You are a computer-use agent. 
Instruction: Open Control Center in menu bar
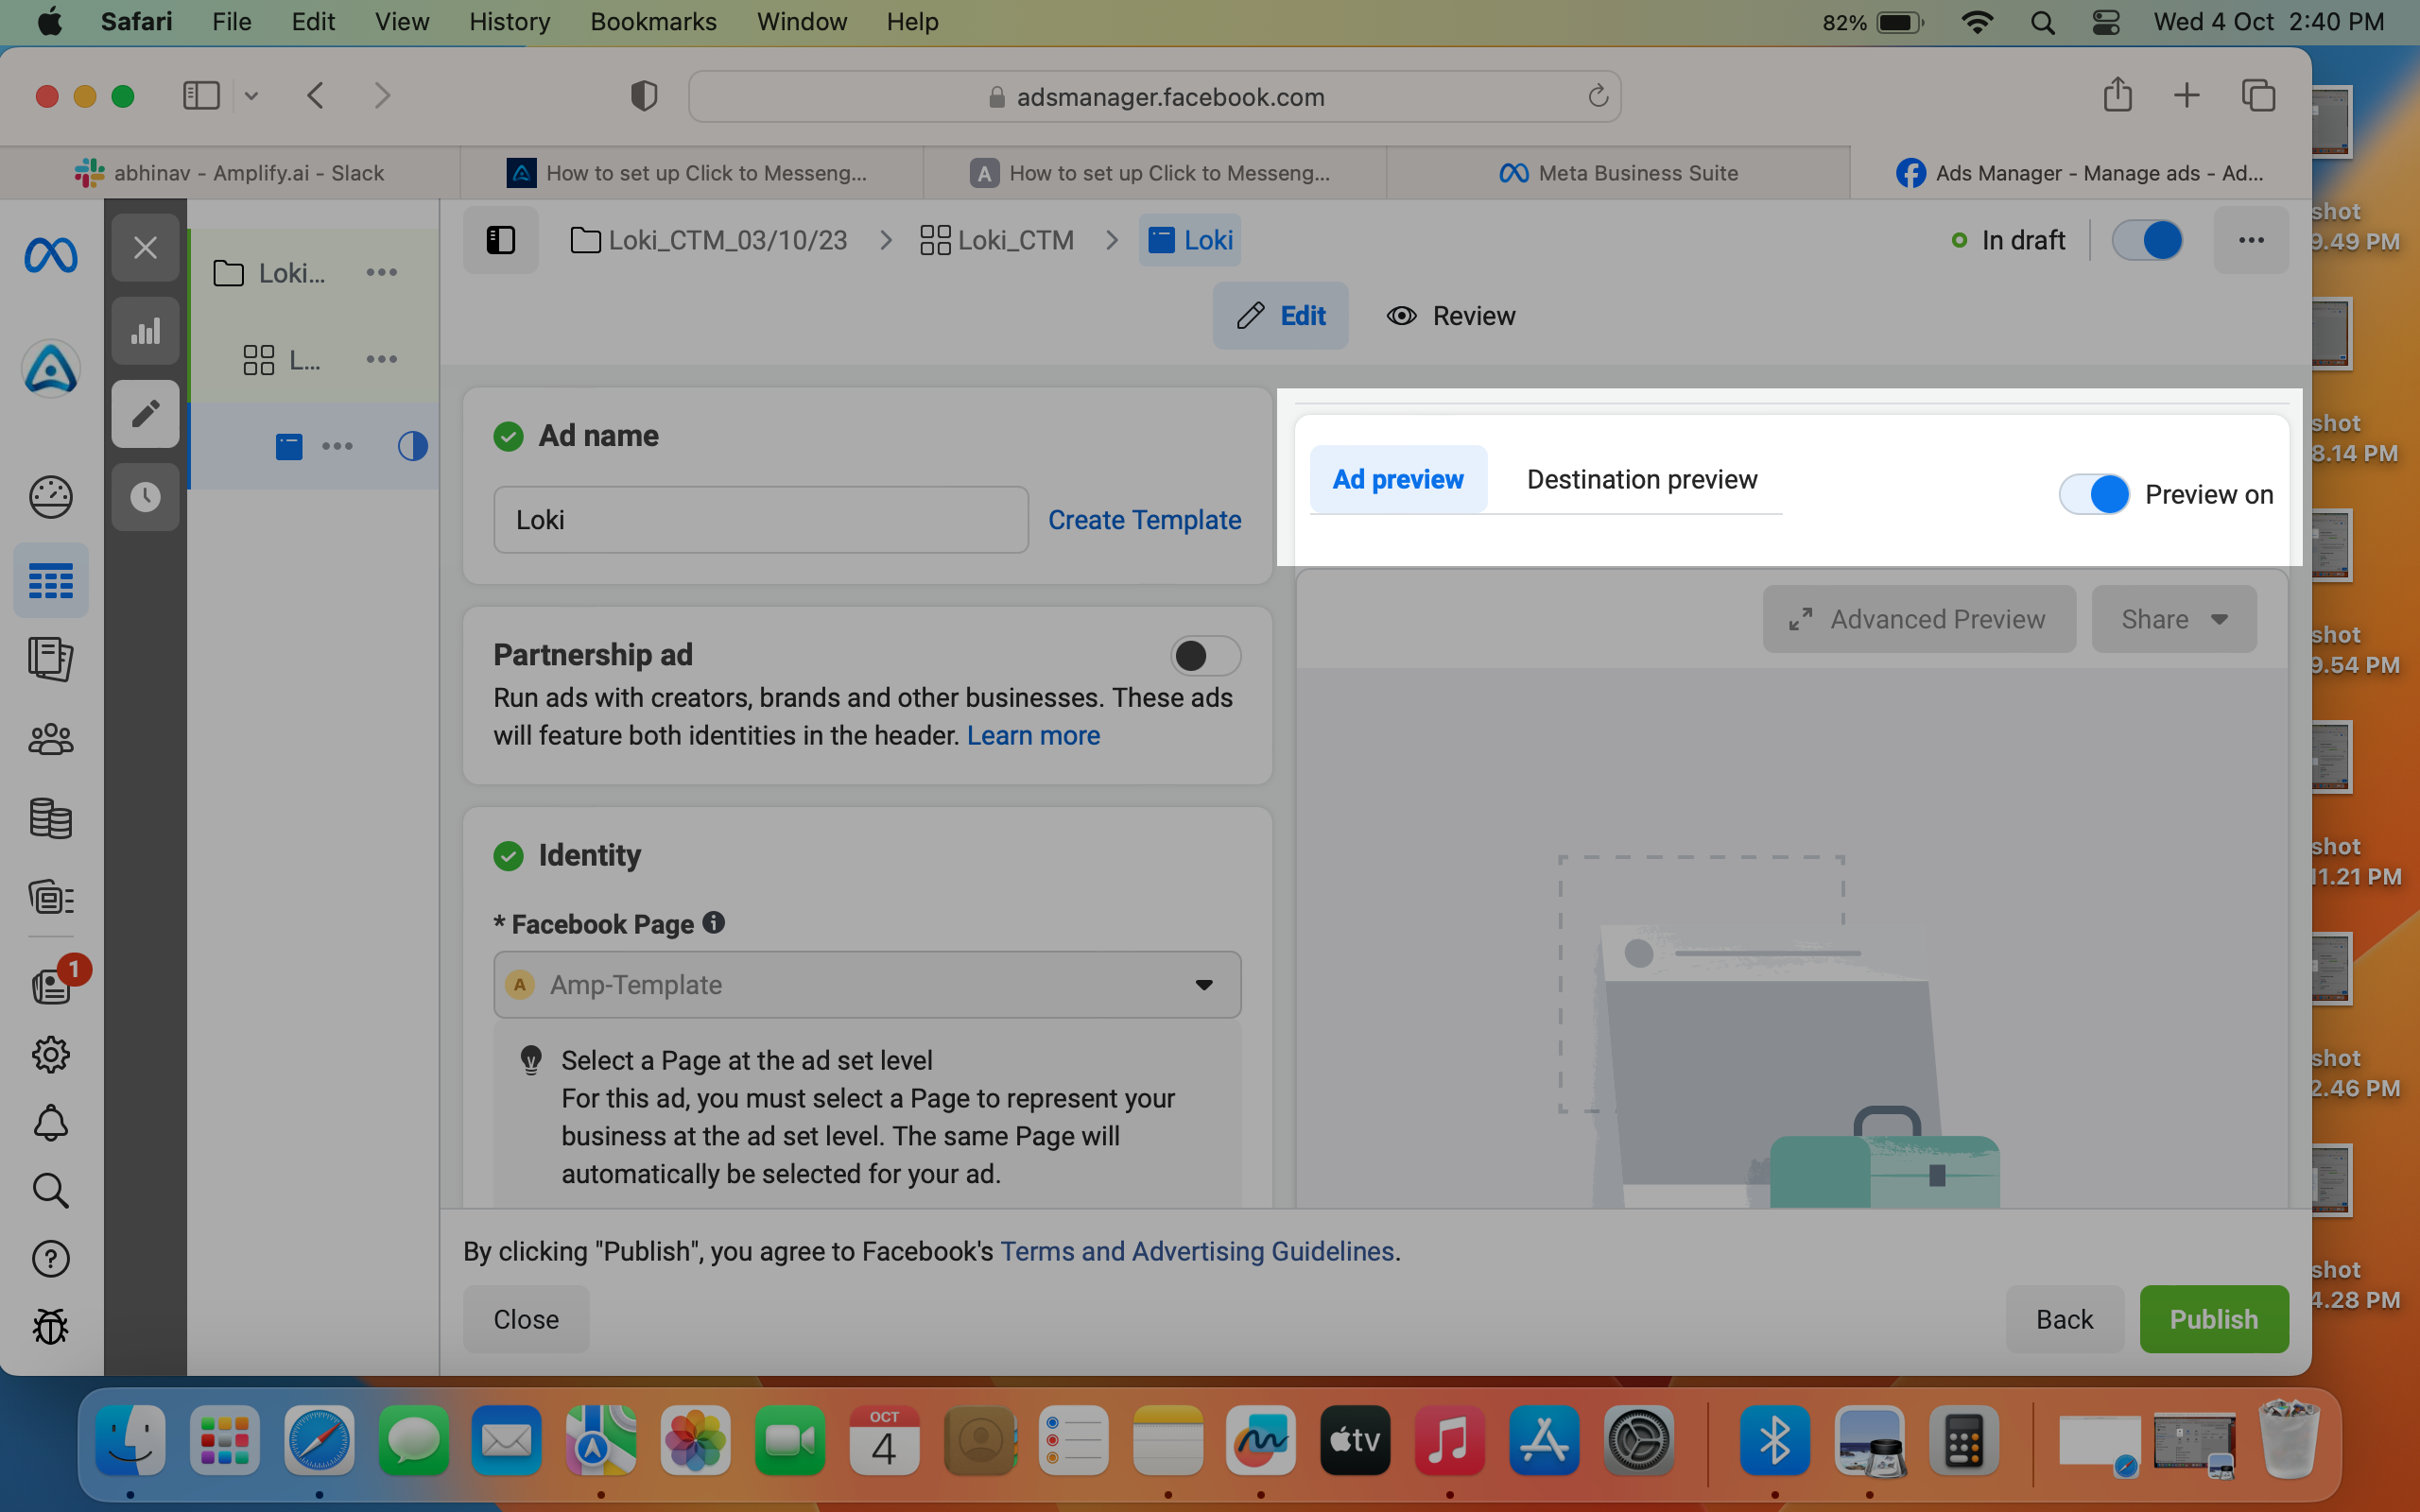click(2106, 22)
